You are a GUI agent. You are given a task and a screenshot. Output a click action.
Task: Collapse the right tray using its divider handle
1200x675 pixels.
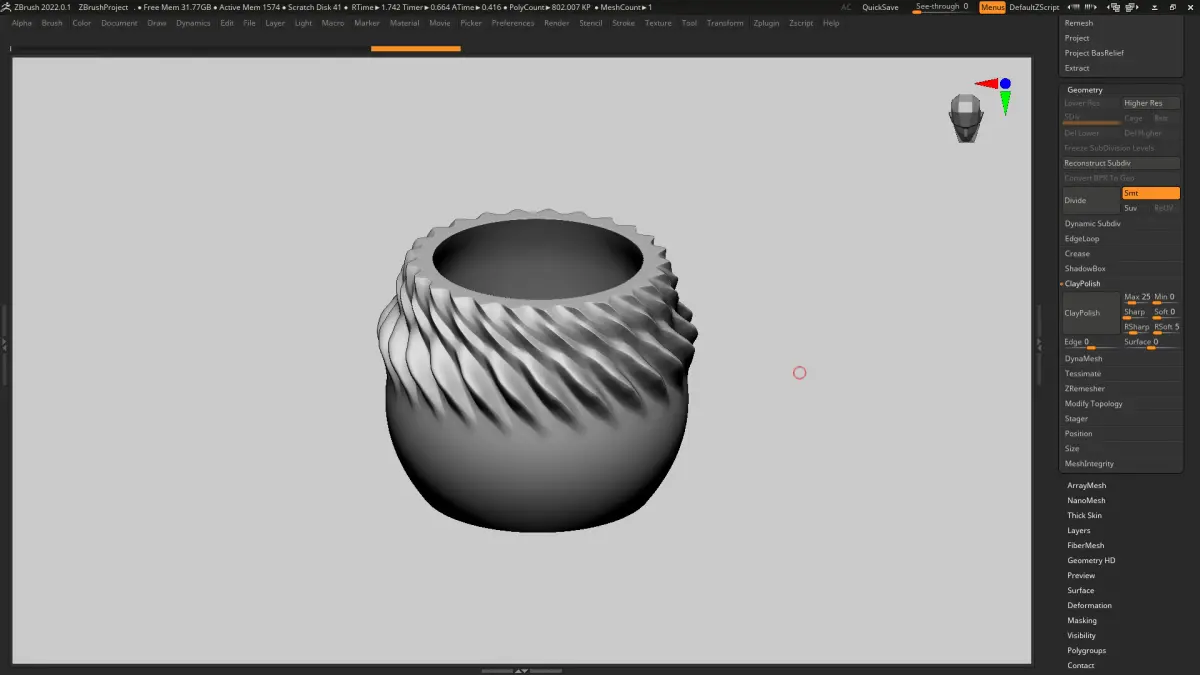coord(1040,343)
